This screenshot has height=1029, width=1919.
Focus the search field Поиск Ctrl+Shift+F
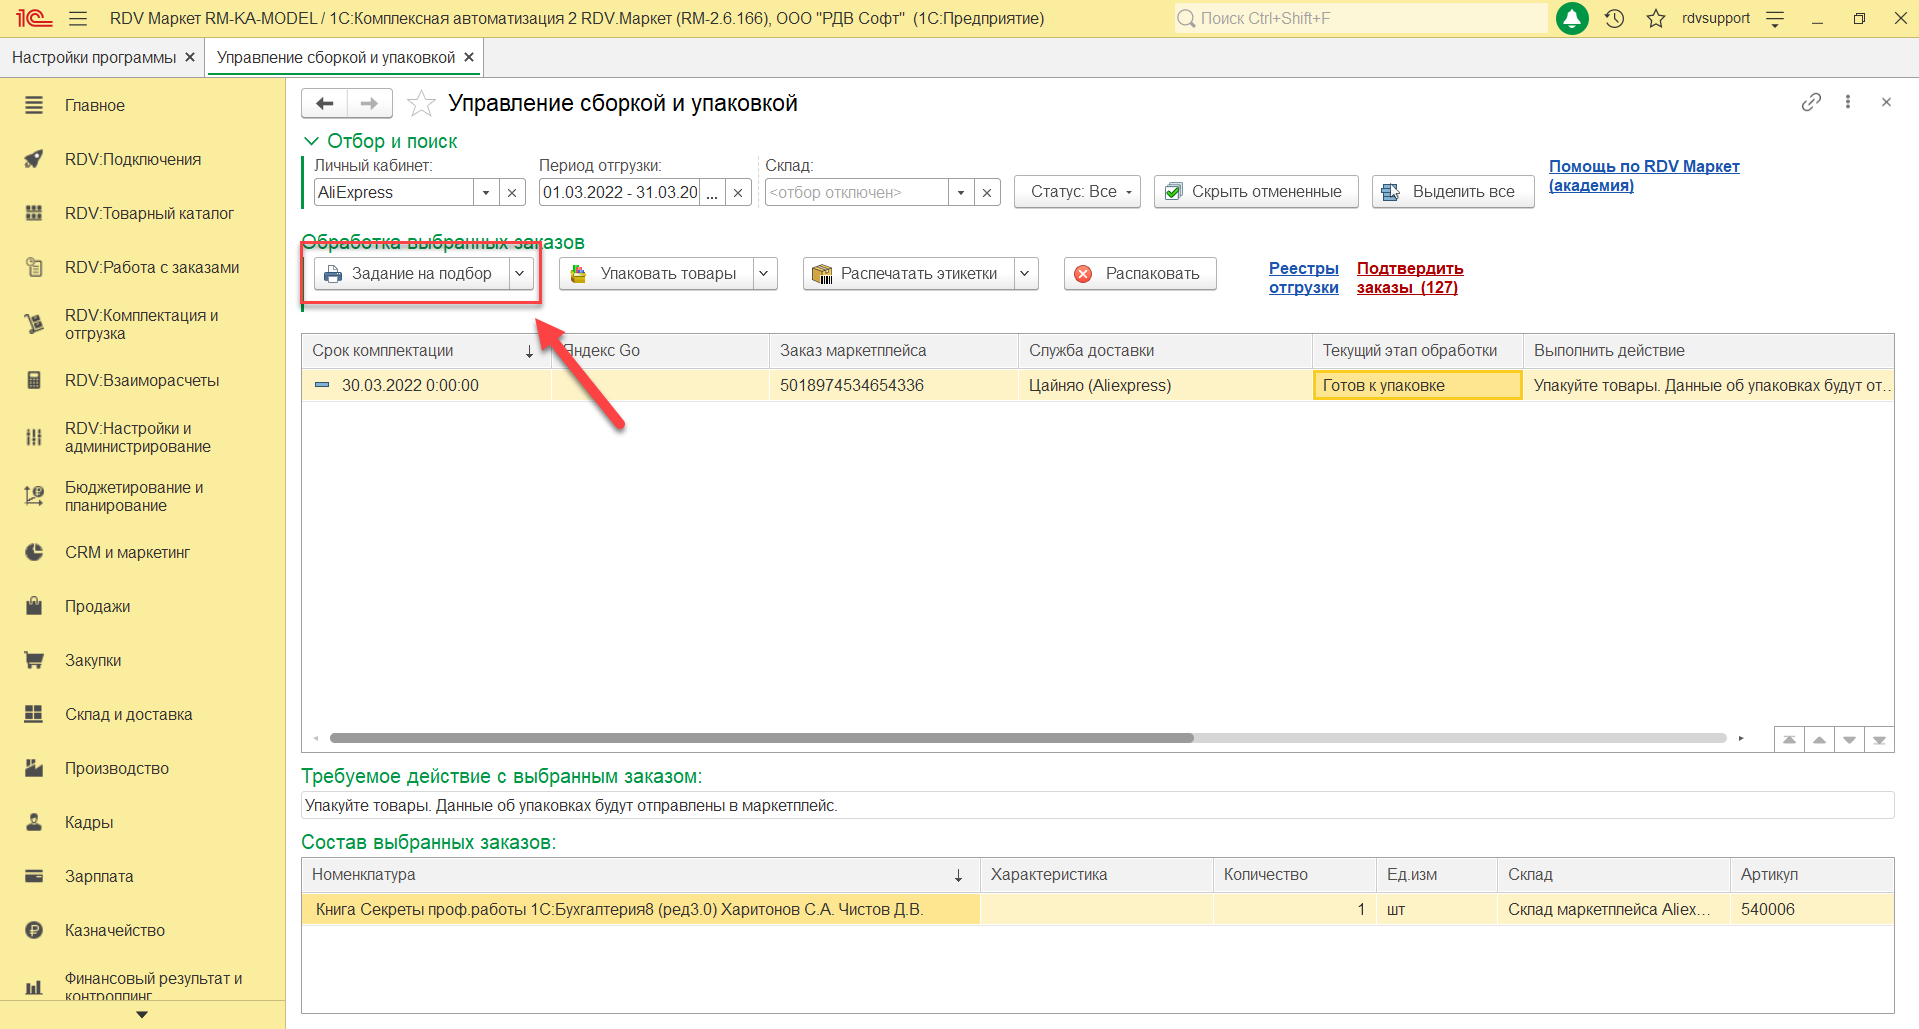pos(1360,18)
